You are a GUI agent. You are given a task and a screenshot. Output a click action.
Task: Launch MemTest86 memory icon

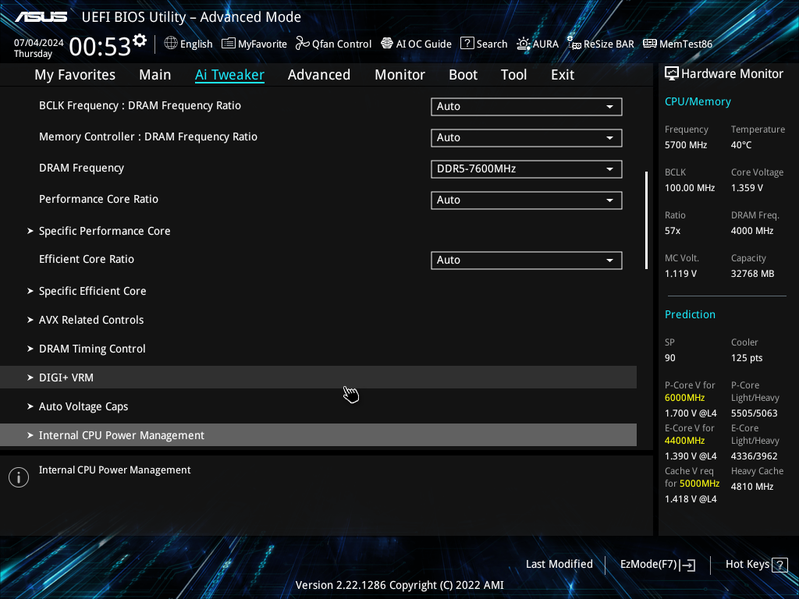click(x=650, y=43)
